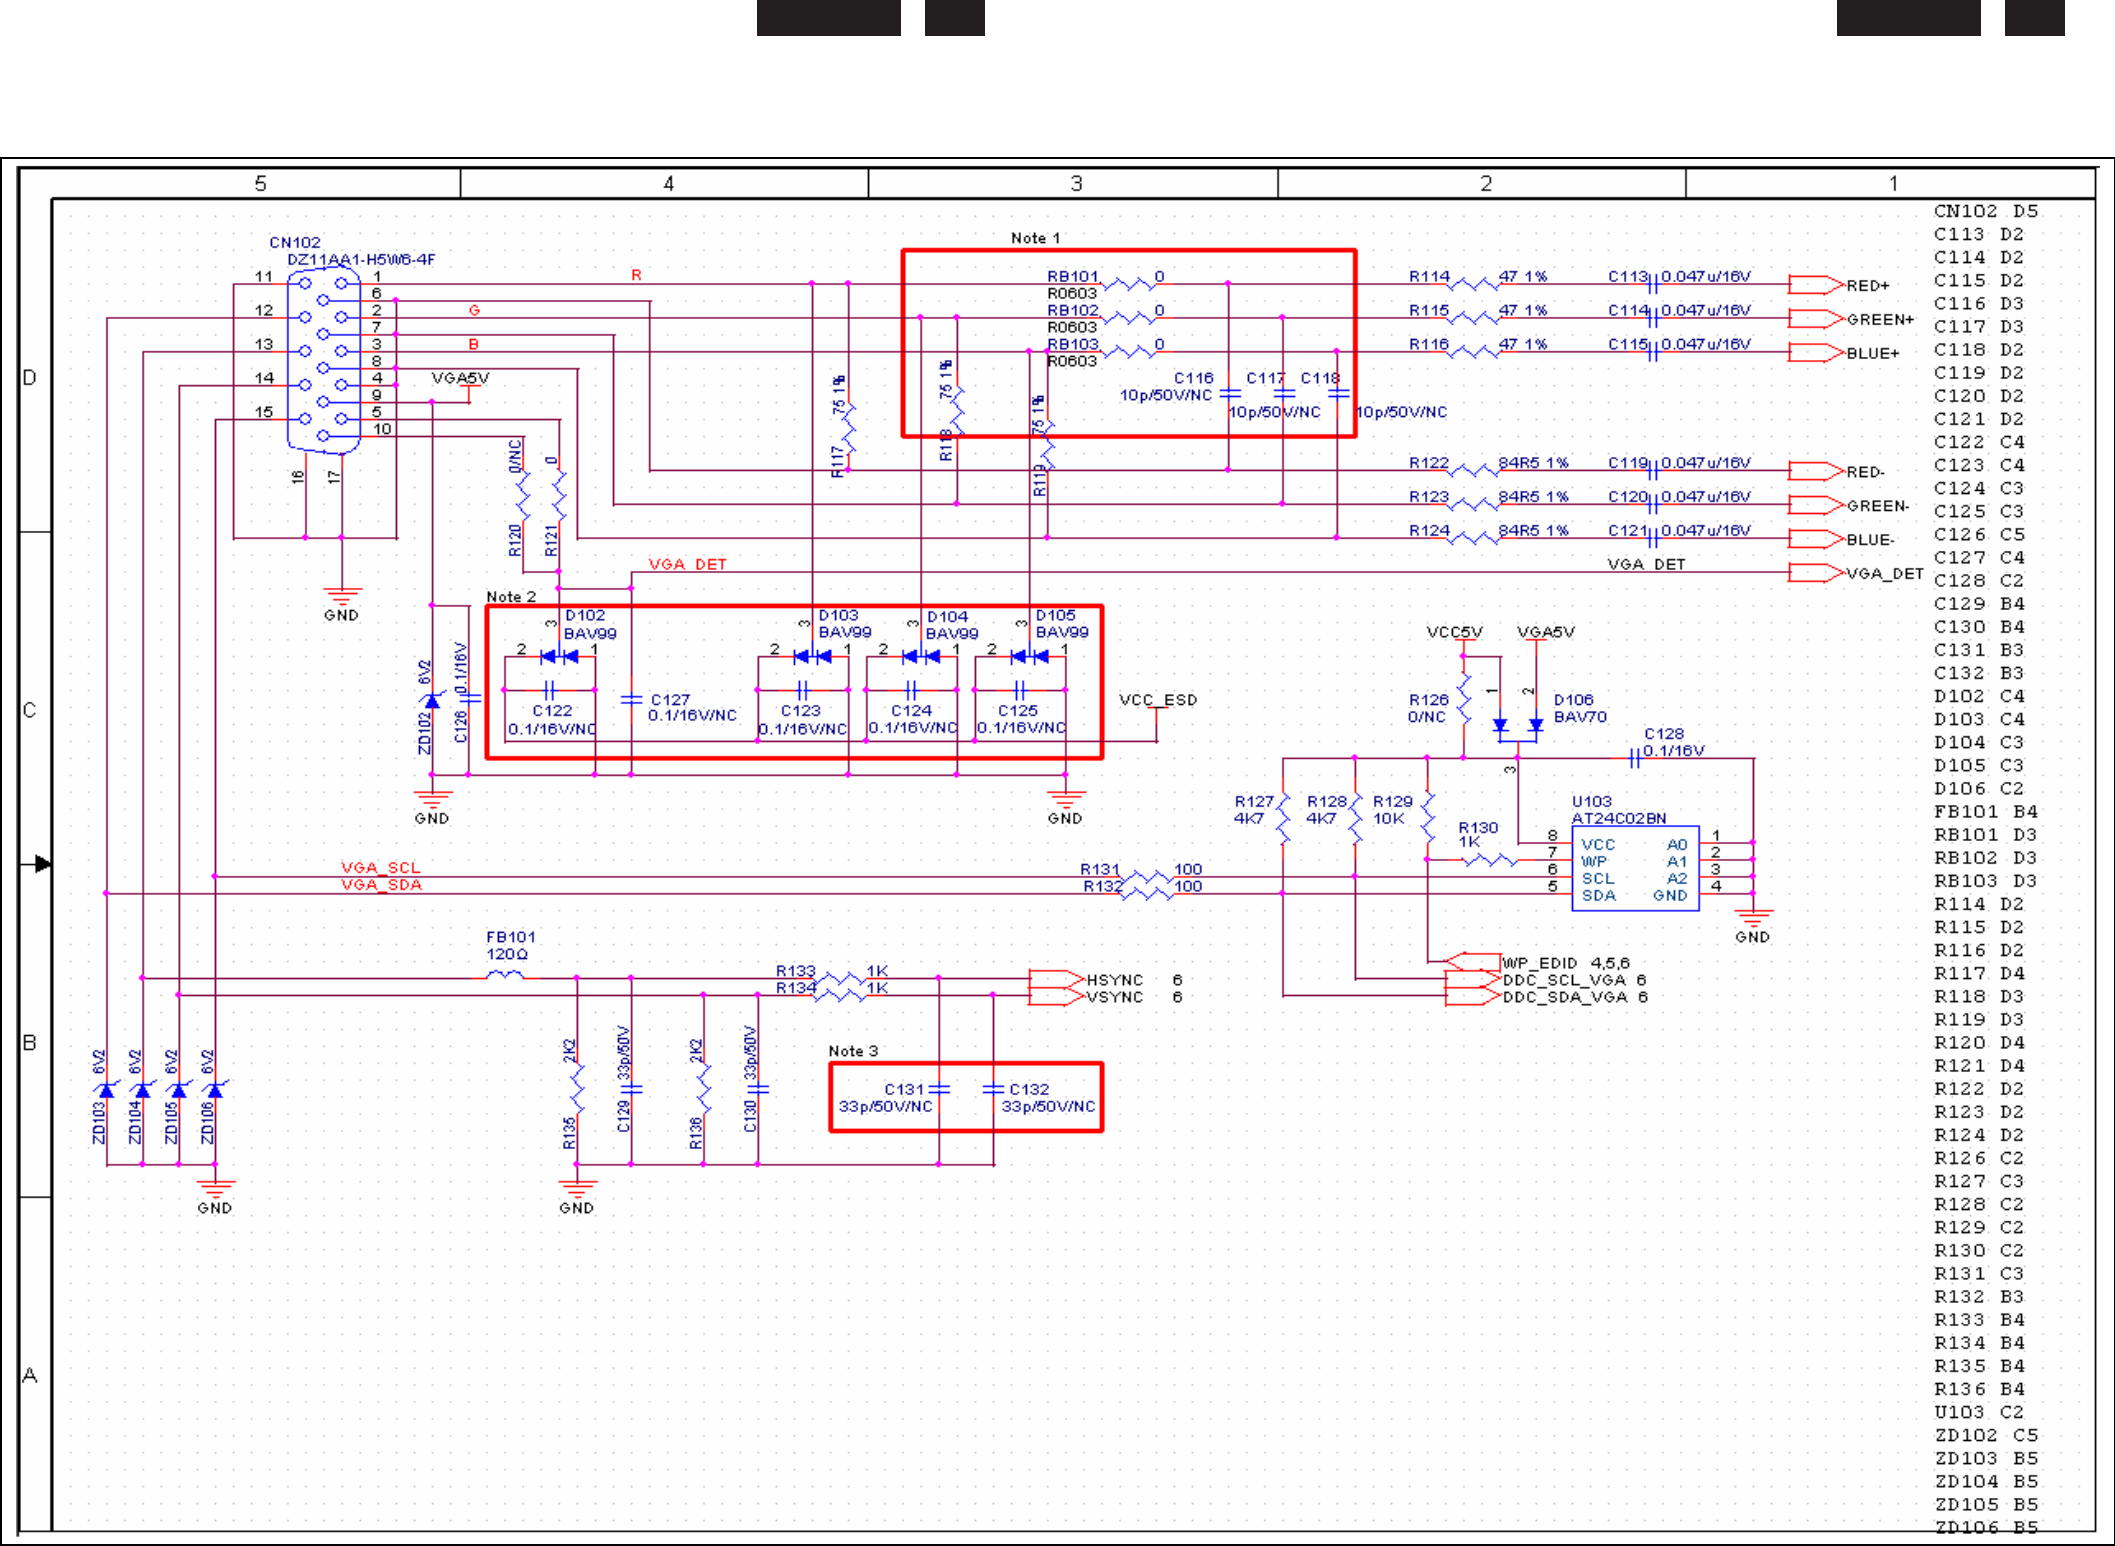Click the VGA_SCL net label
The height and width of the screenshot is (1546, 2115).
380,867
